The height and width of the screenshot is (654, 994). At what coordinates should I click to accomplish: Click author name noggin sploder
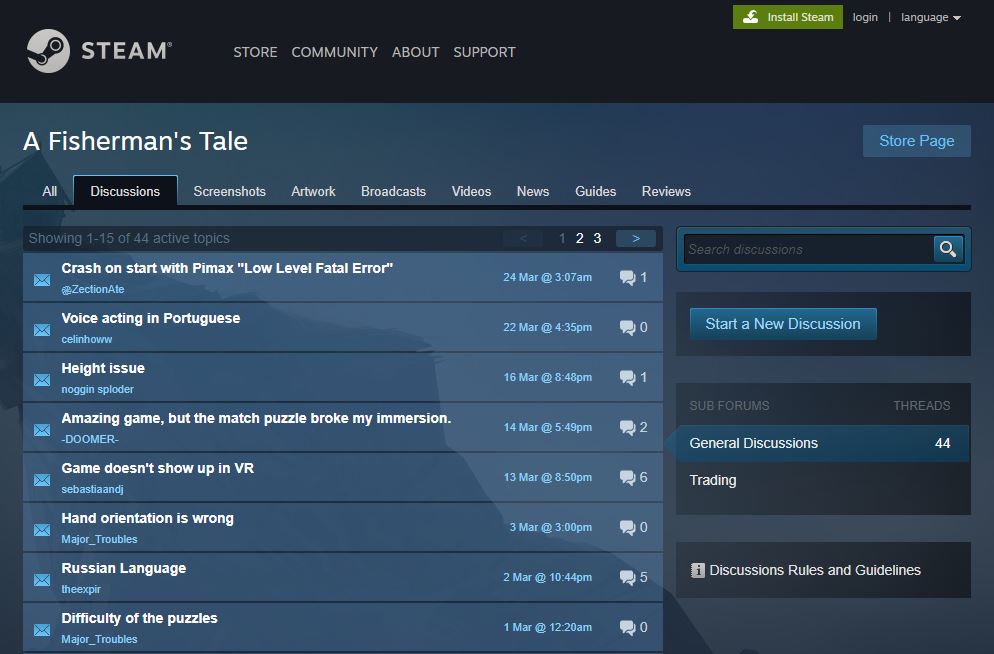(98, 389)
